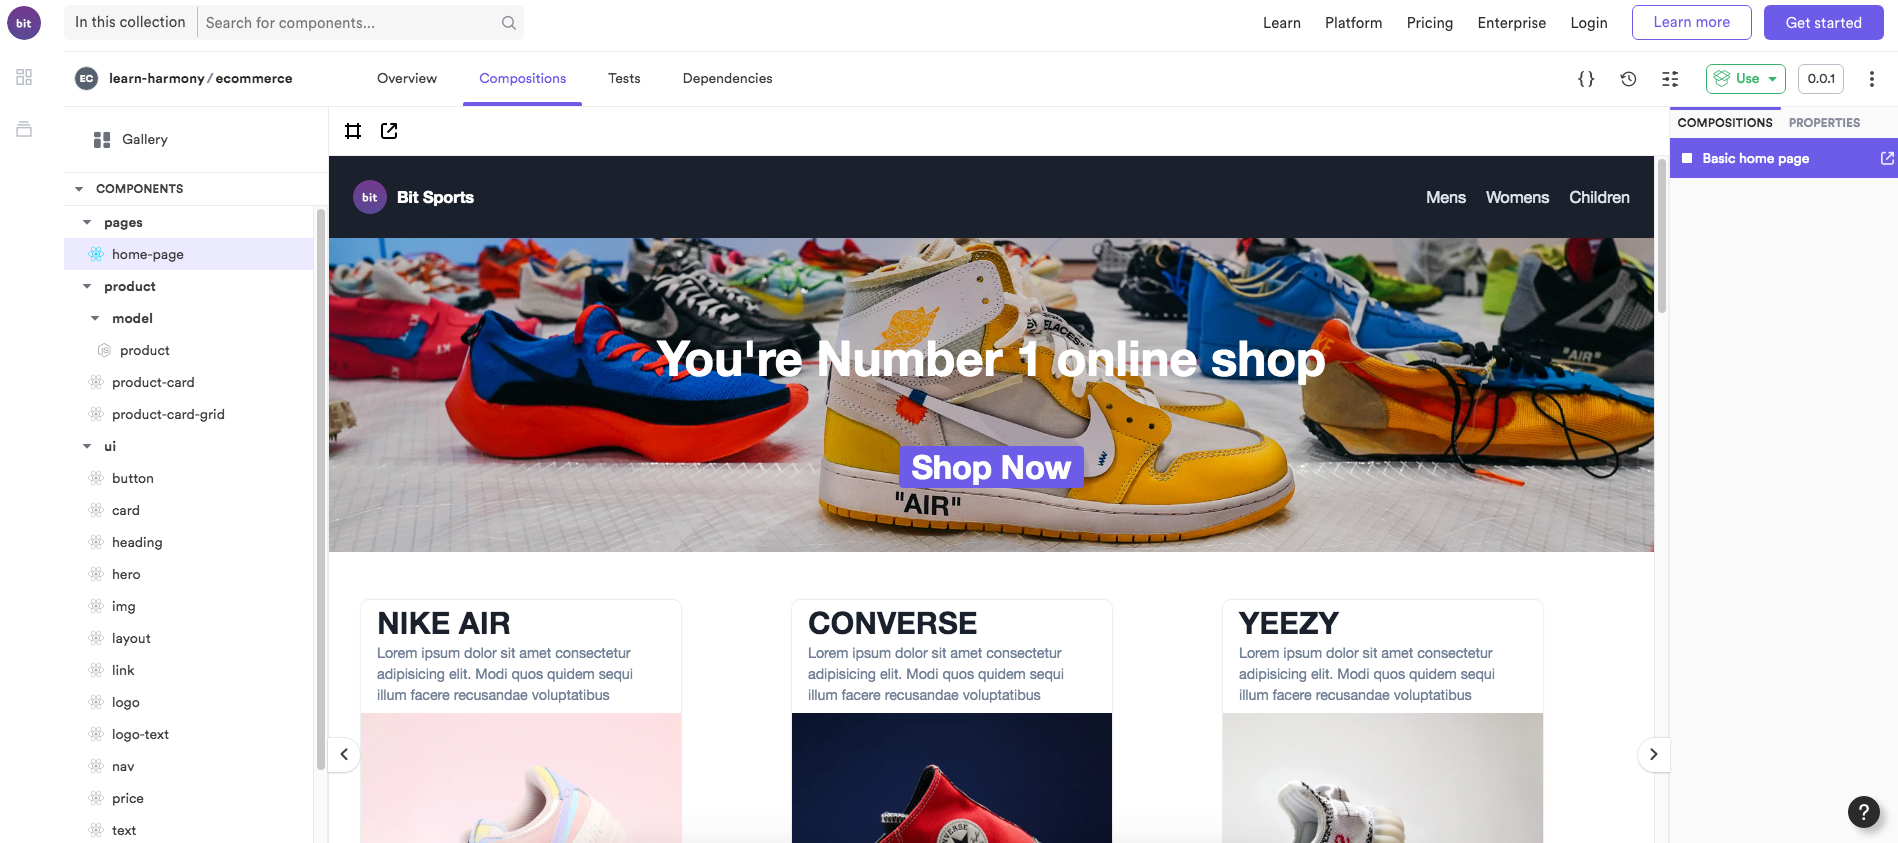Click the Get started button
Viewport: 1898px width, 843px height.
1823,23
